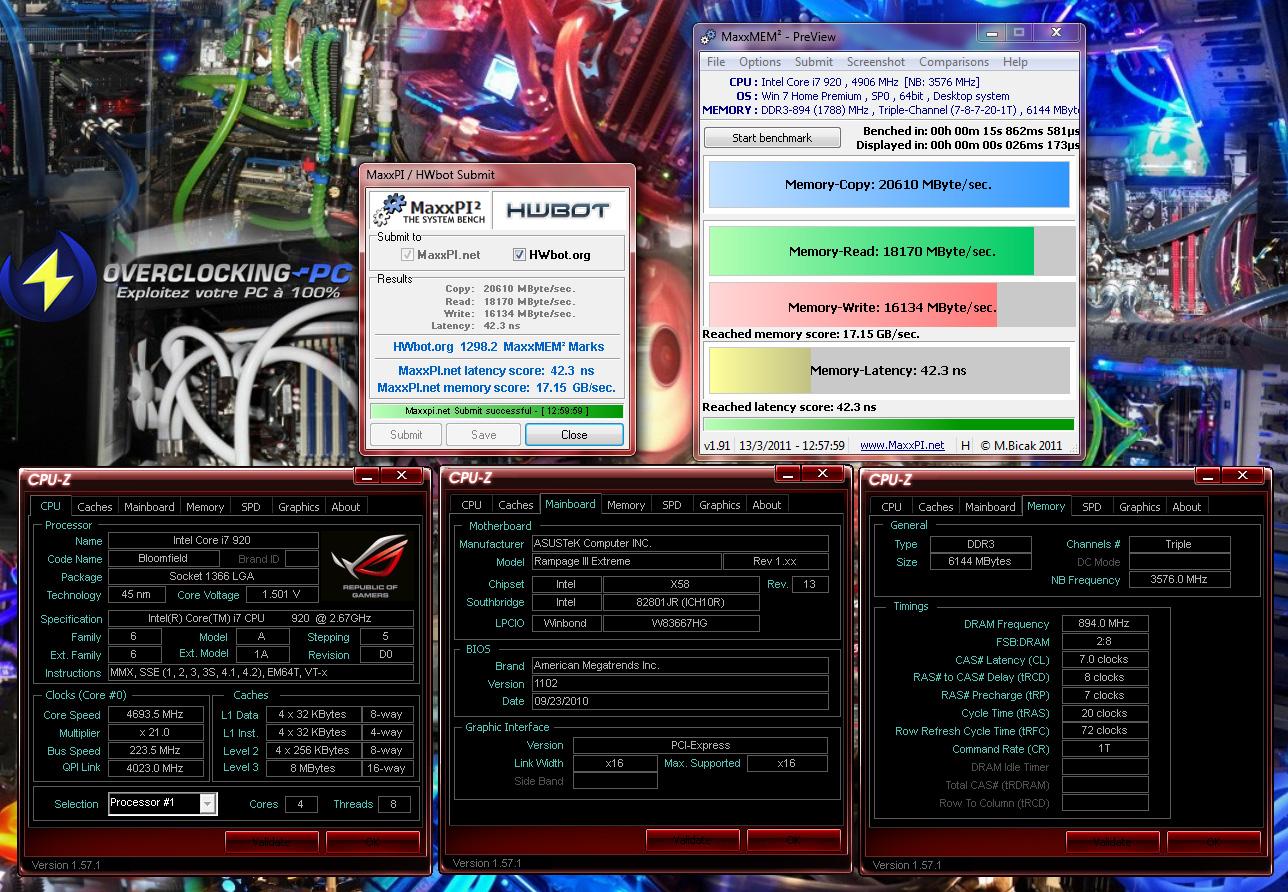Image resolution: width=1288 pixels, height=892 pixels.
Task: Click Validate button in middle CPU-Z window
Action: coord(693,840)
